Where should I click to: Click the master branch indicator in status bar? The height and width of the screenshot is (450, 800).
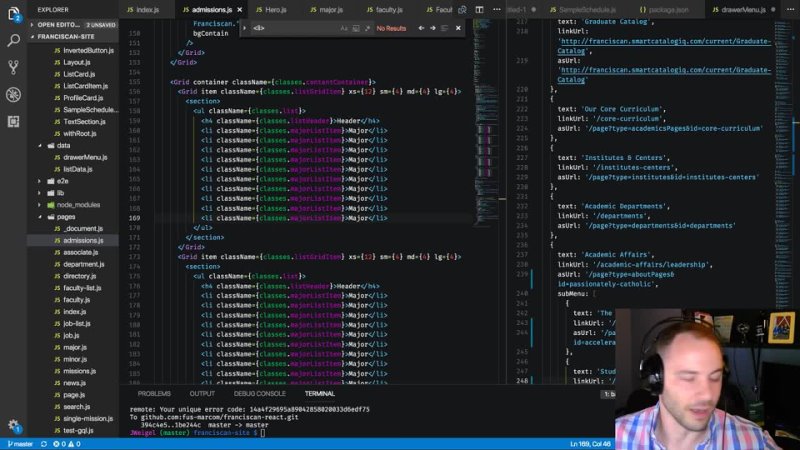20,444
